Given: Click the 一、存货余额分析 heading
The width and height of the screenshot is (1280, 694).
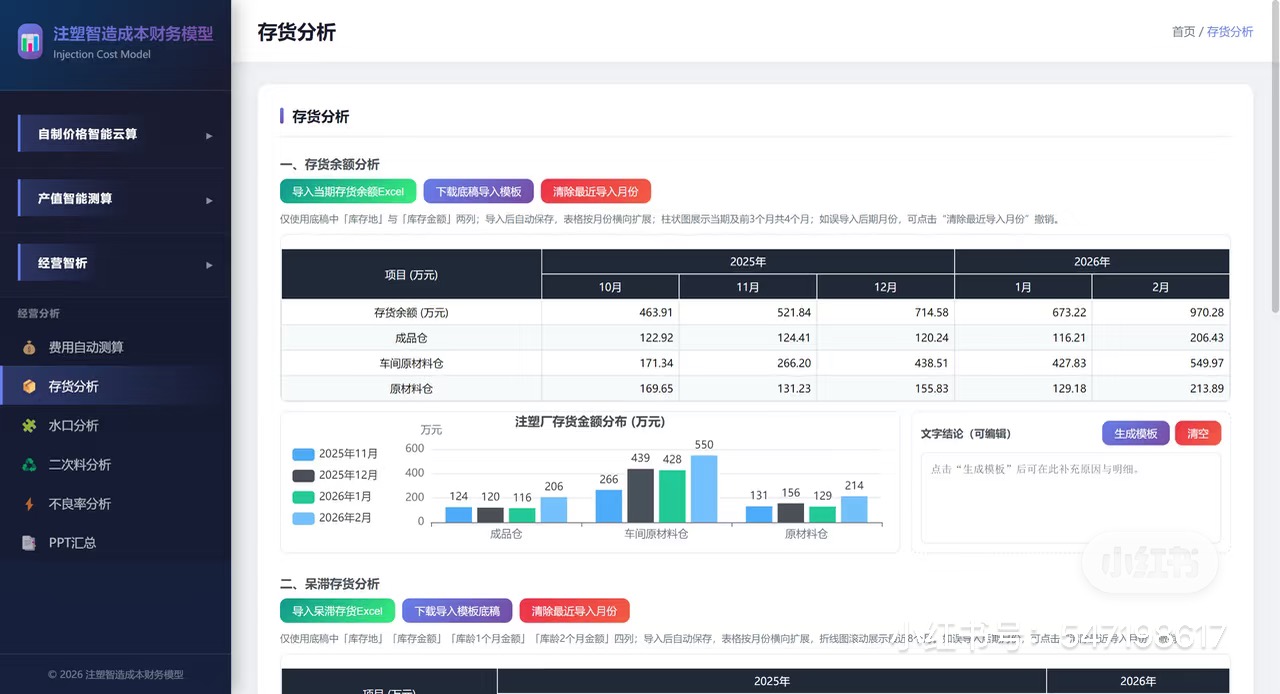Looking at the screenshot, I should pyautogui.click(x=329, y=164).
